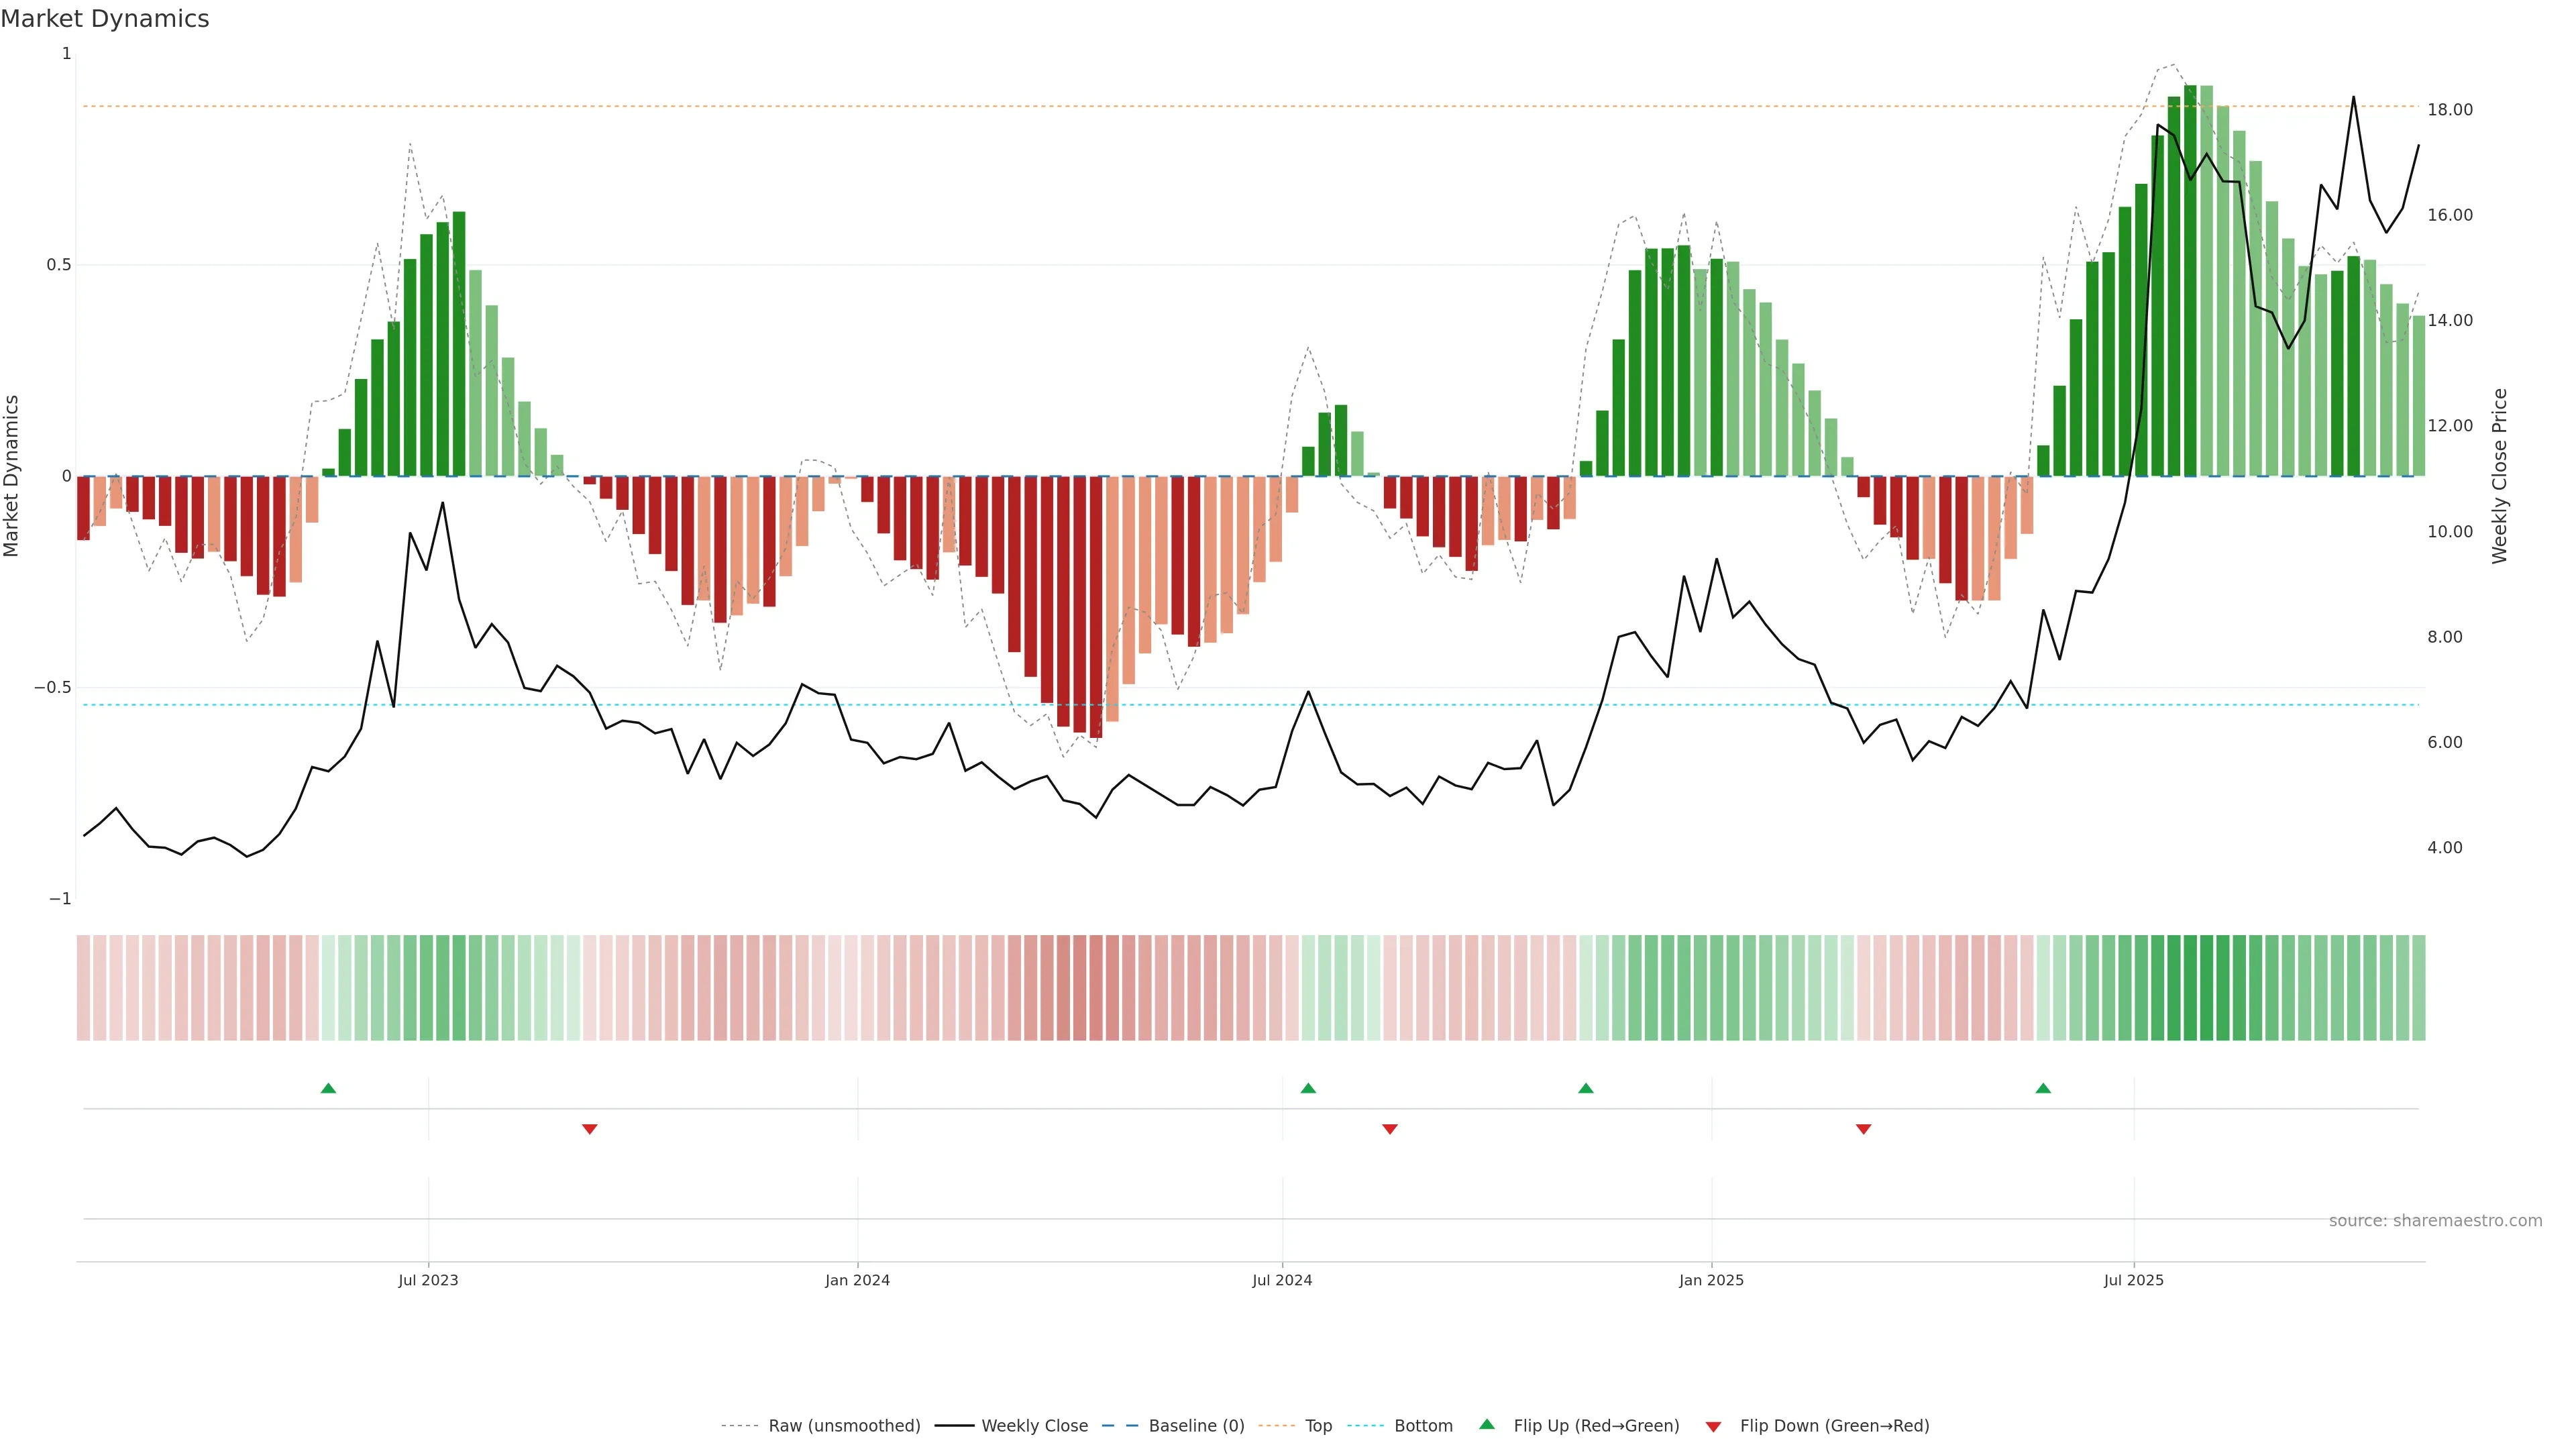2576x1449 pixels.
Task: Click the Flip Down marker after Jul 2023
Action: tap(590, 1129)
